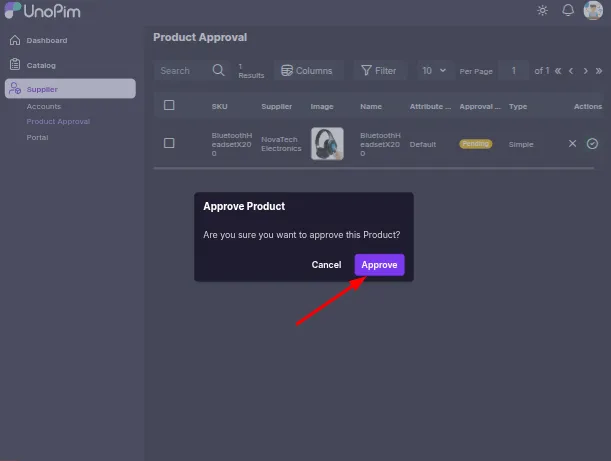611x461 pixels.
Task: Open the Portal submenu item
Action: click(37, 137)
